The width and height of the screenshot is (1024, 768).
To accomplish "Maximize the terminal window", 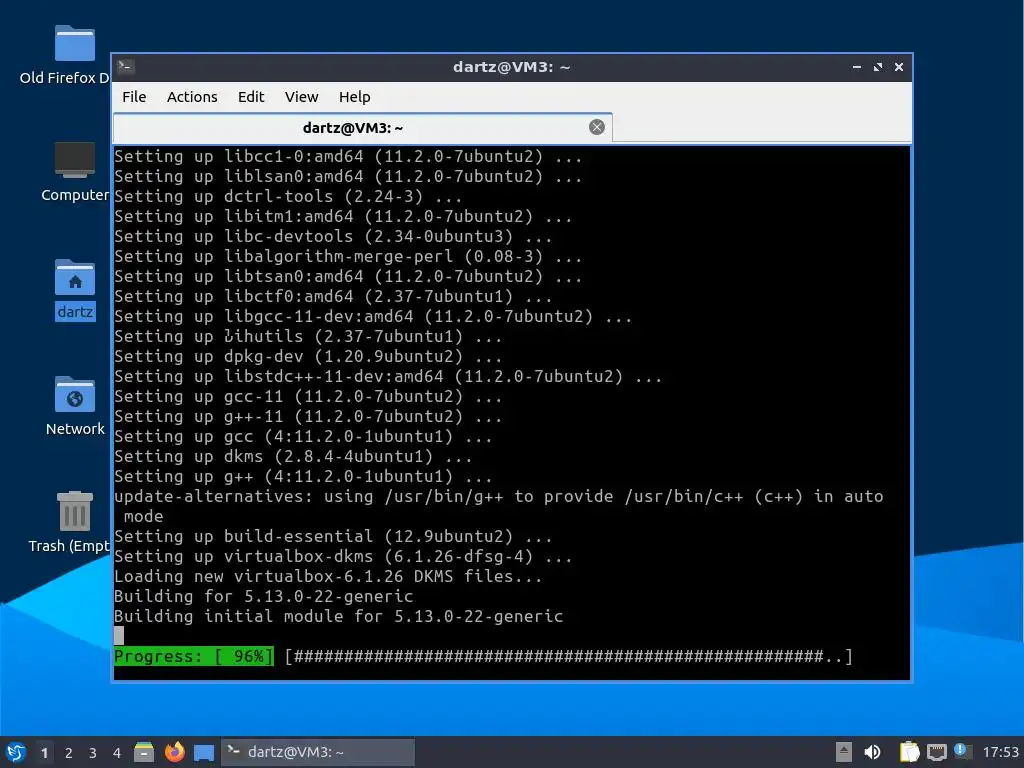I will coord(878,67).
